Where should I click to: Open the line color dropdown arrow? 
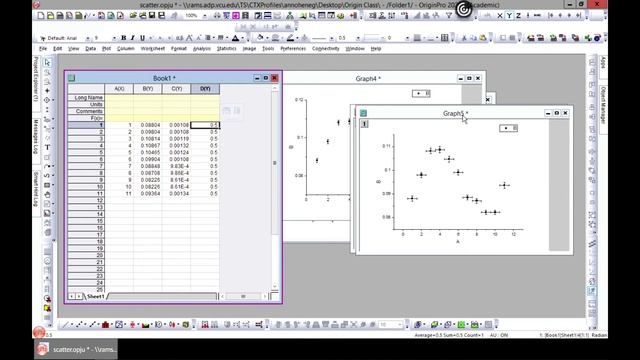(298, 38)
